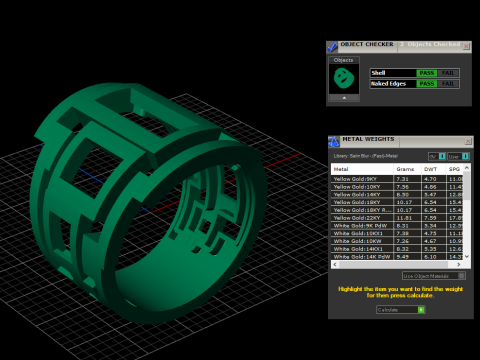Click PASS indicator in Naked Edges row

426,84
